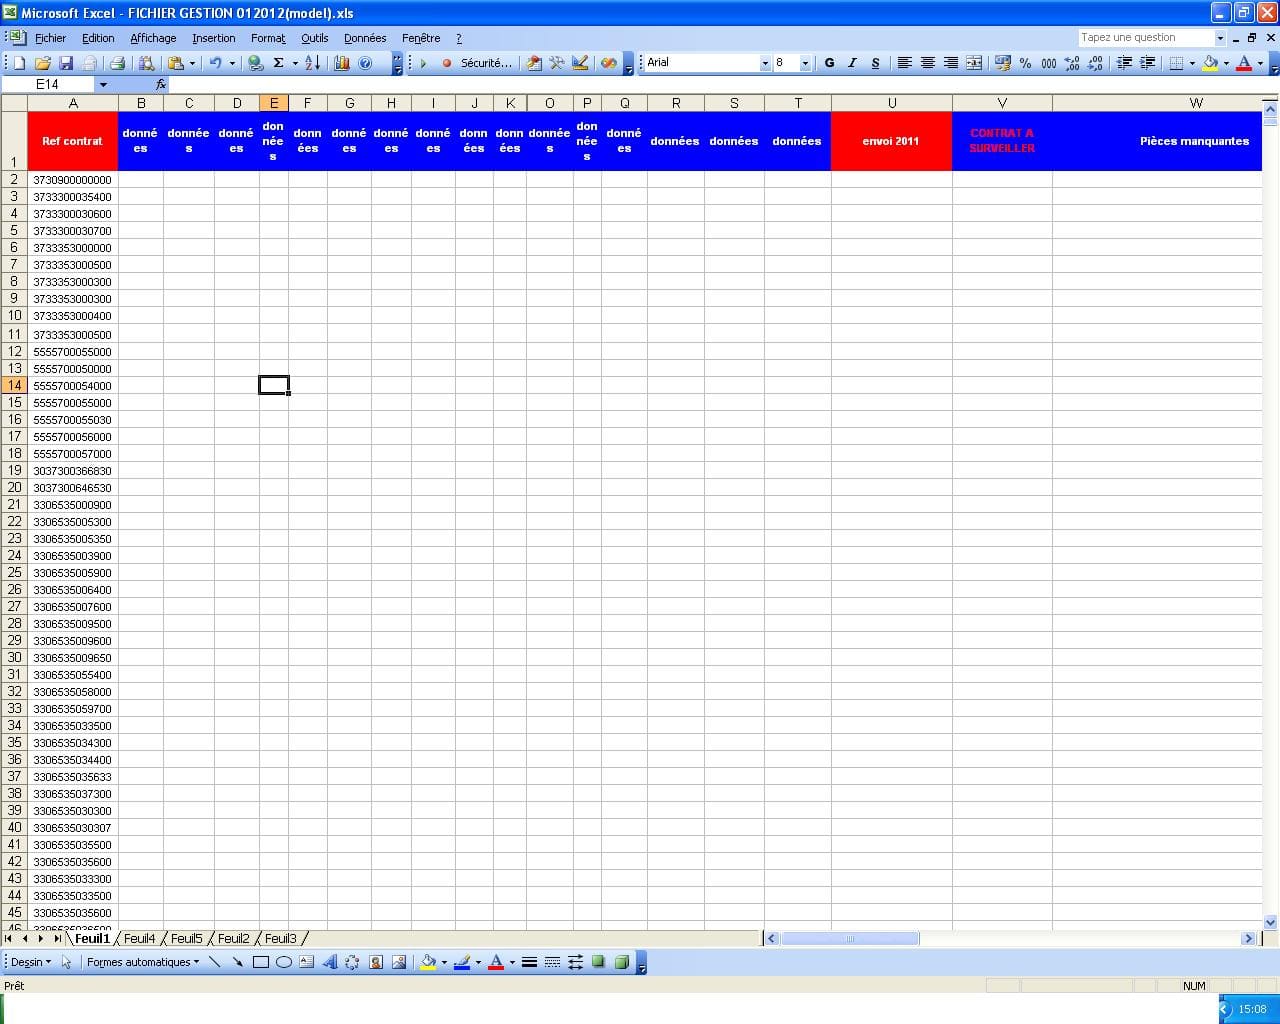Open the font size 8 dropdown

(805, 63)
